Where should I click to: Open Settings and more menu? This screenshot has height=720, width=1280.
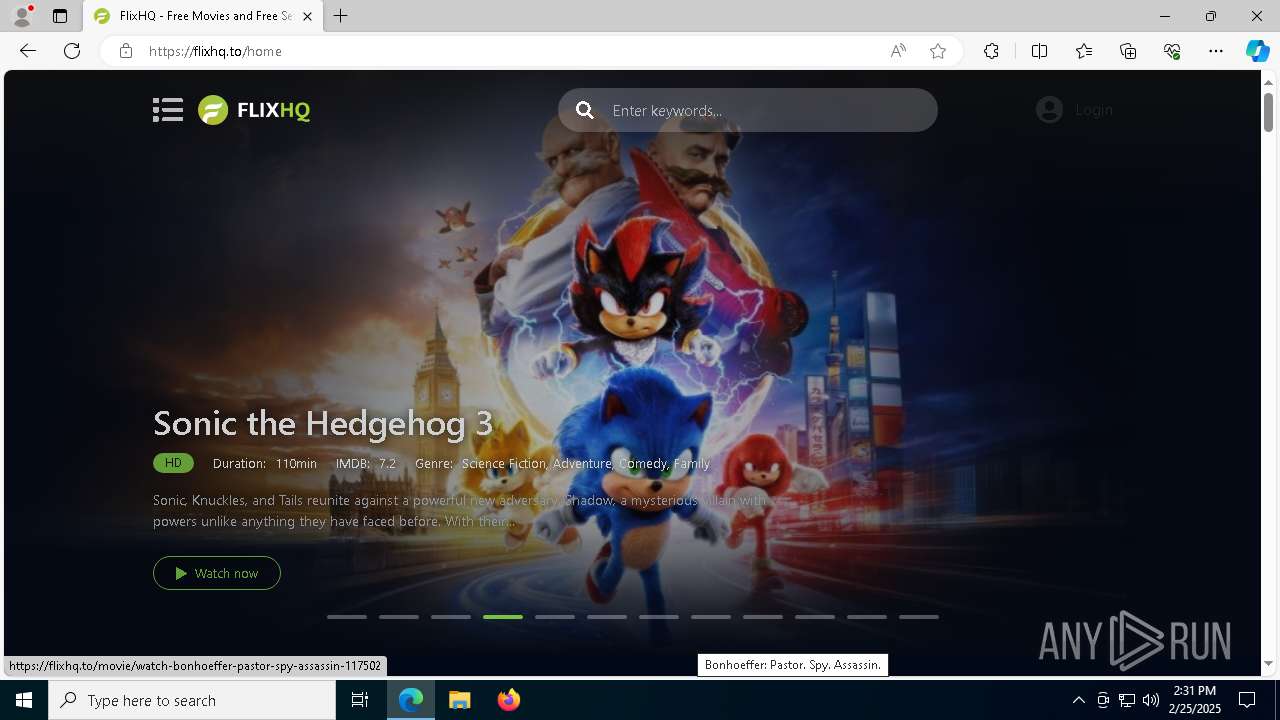point(1216,51)
